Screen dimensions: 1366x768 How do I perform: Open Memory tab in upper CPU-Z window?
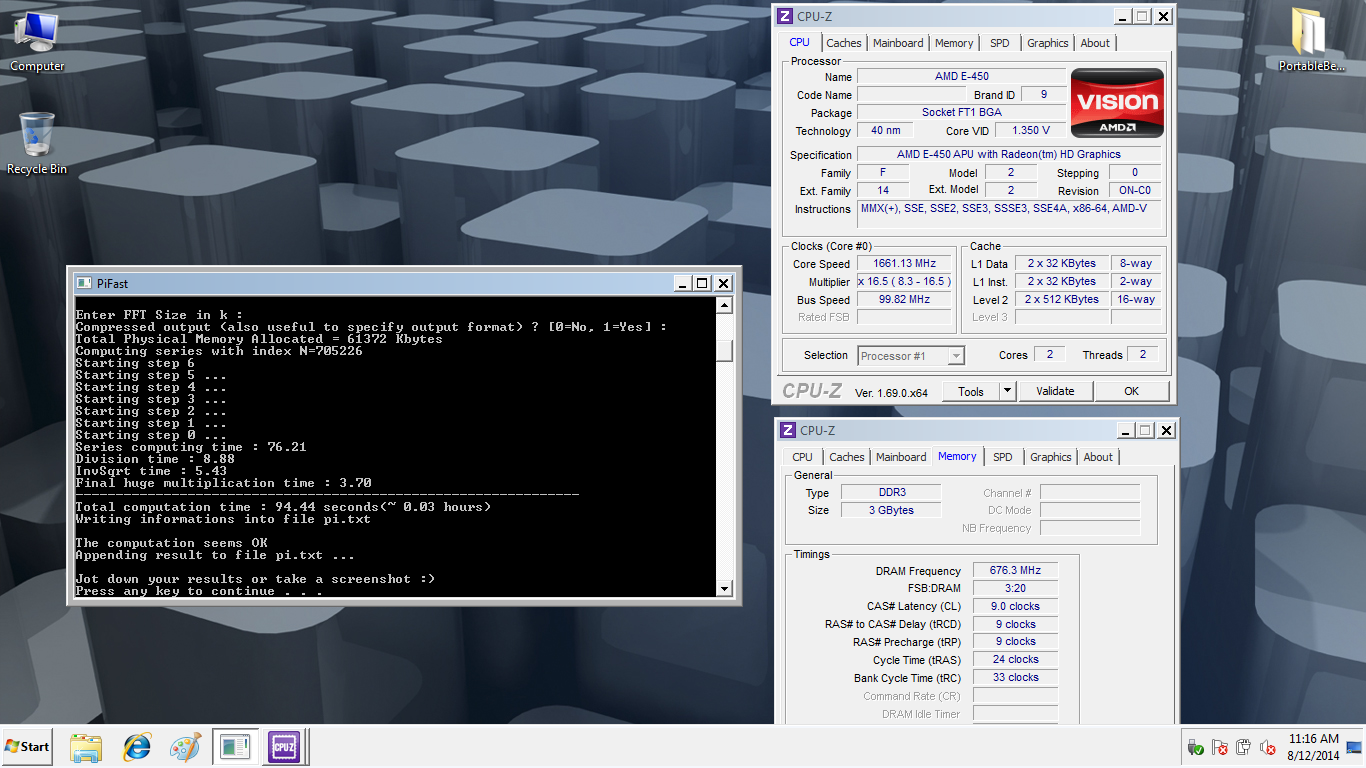(954, 43)
